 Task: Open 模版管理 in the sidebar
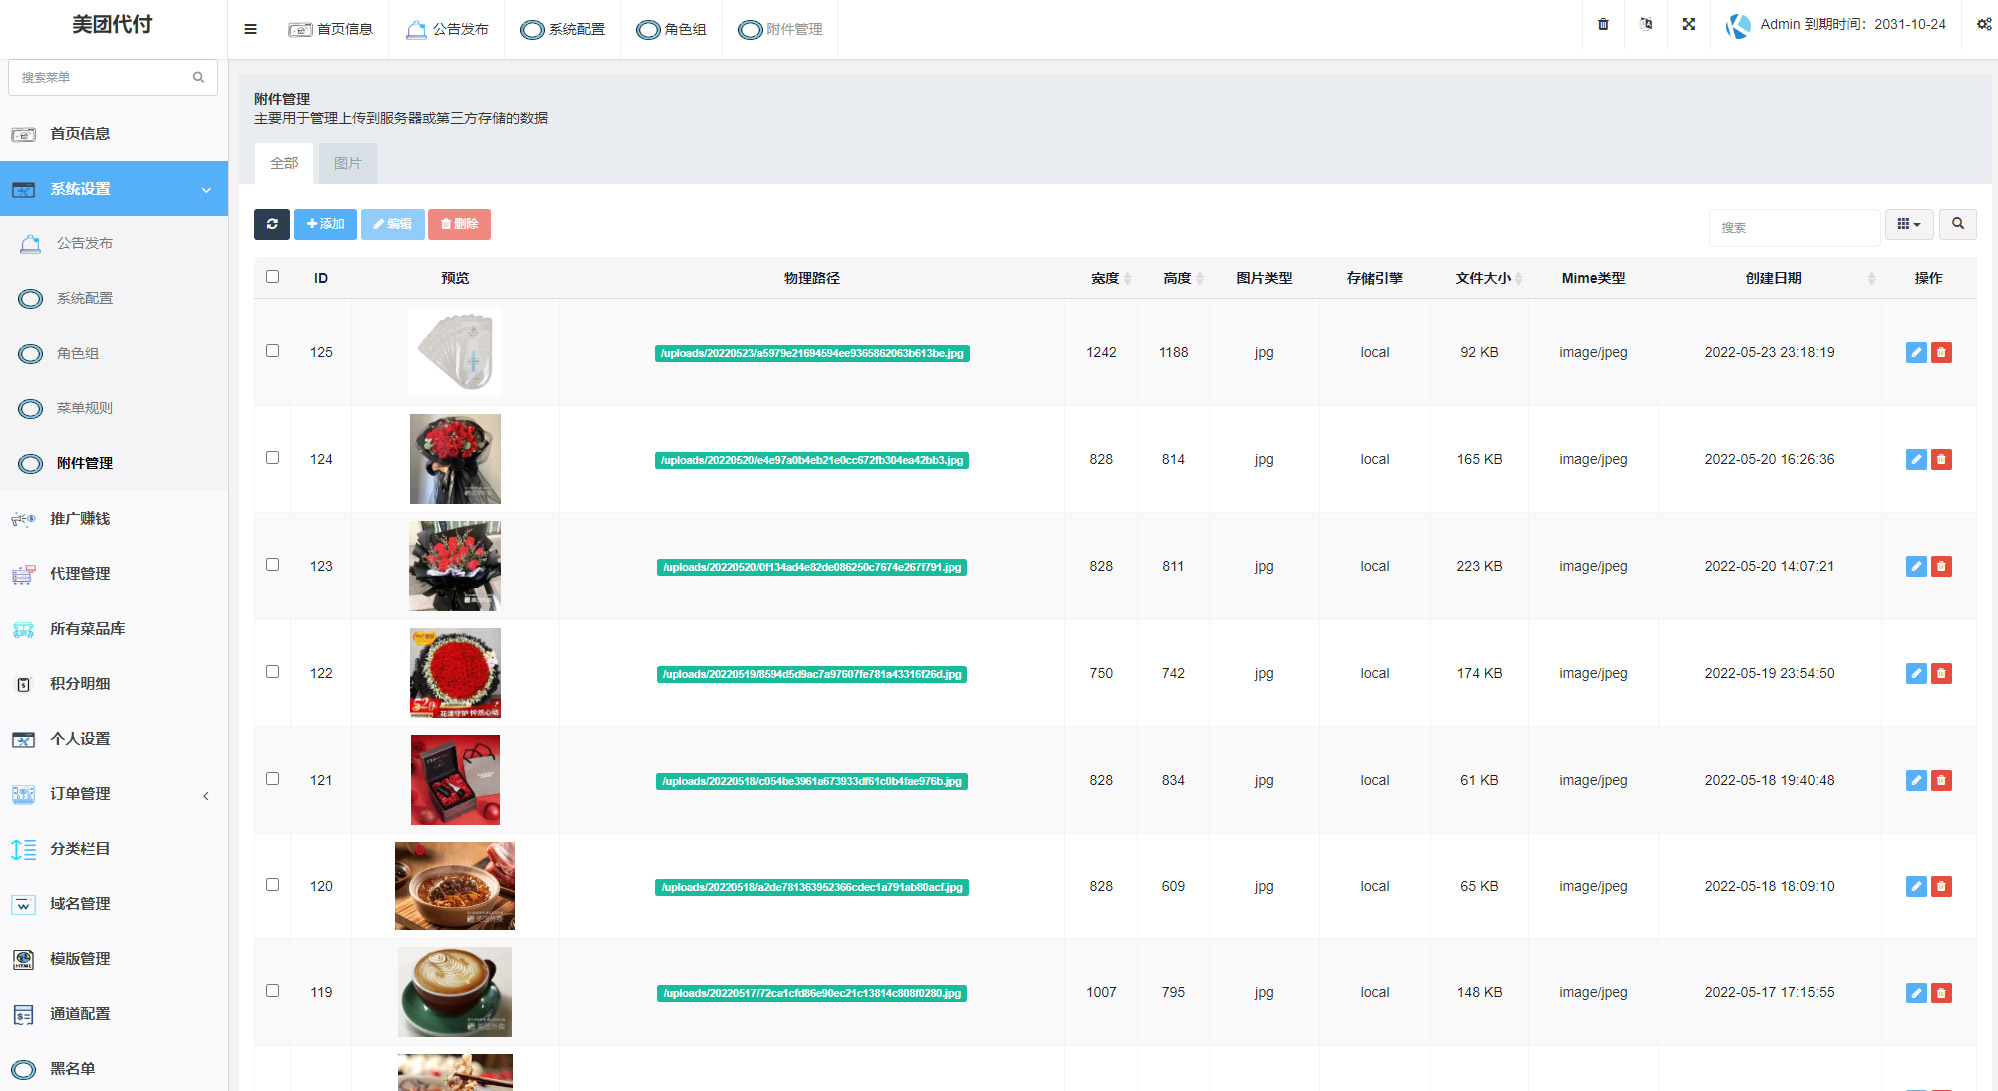tap(114, 958)
